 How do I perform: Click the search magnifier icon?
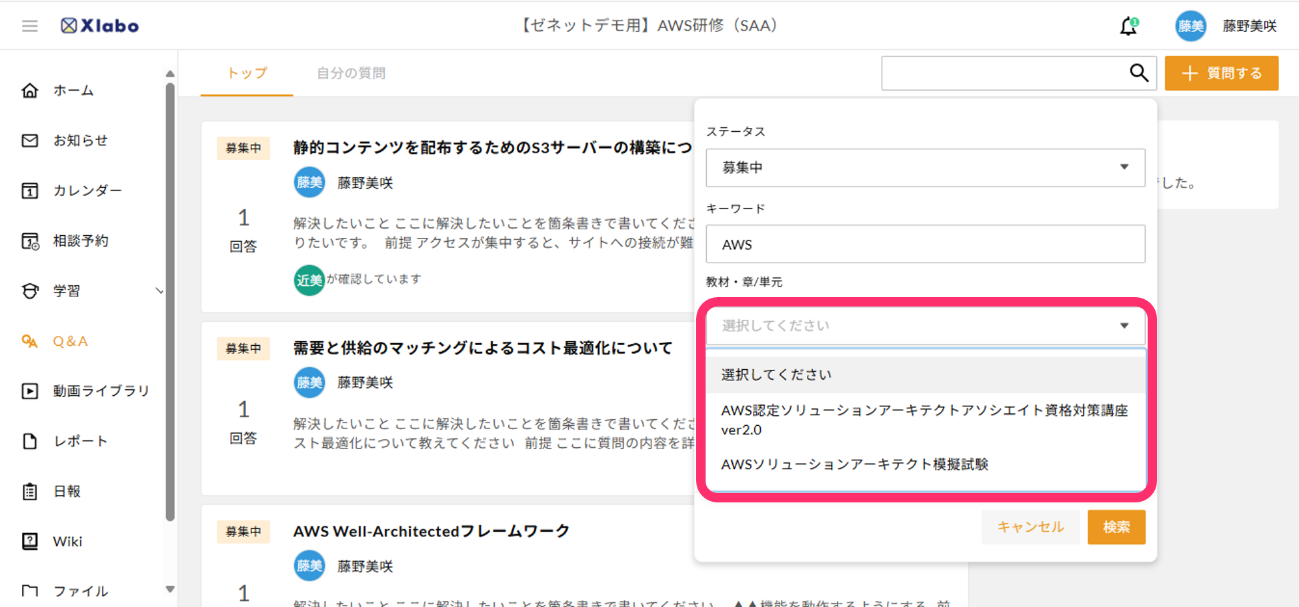pos(1139,72)
